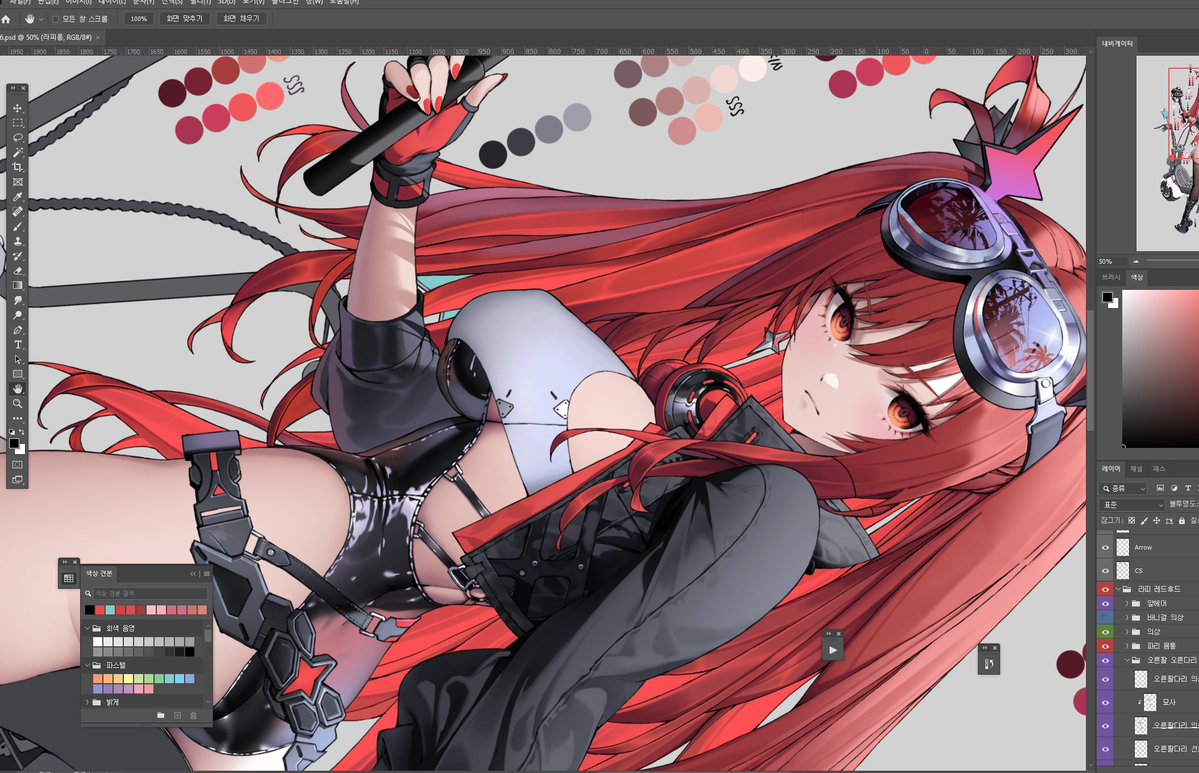Select the Move tool
This screenshot has width=1199, height=773.
pyautogui.click(x=18, y=108)
